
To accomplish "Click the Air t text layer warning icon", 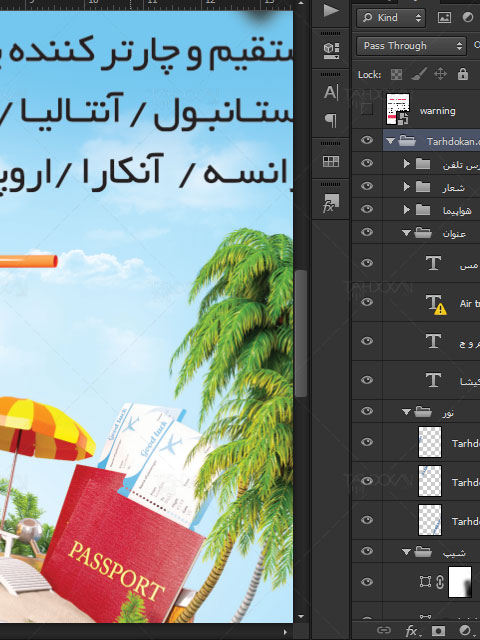I will pyautogui.click(x=440, y=310).
